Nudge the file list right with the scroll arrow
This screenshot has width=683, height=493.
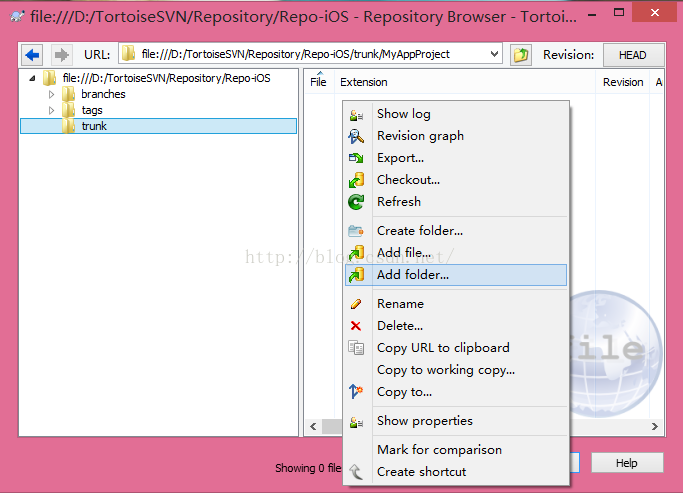[654, 427]
